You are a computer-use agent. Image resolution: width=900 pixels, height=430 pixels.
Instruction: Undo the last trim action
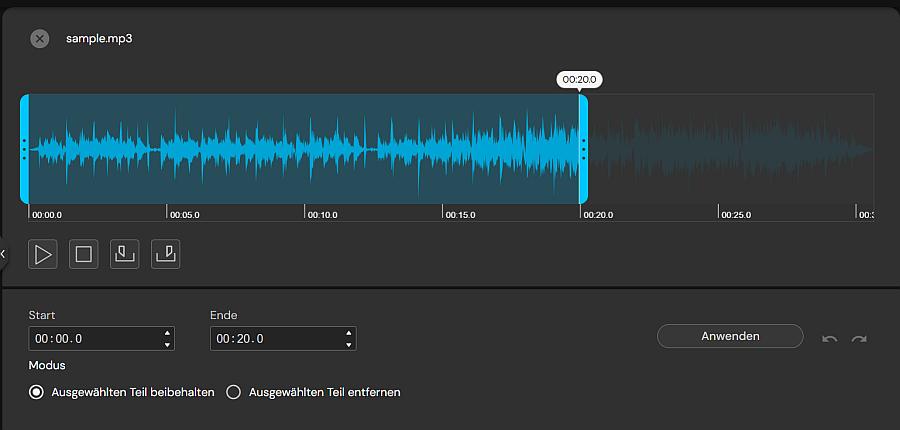(829, 339)
